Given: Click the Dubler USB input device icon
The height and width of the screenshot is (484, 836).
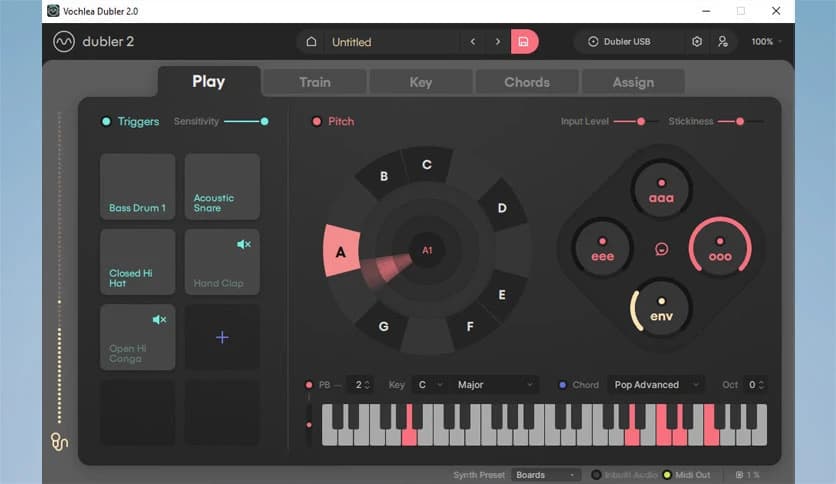Looking at the screenshot, I should point(593,42).
